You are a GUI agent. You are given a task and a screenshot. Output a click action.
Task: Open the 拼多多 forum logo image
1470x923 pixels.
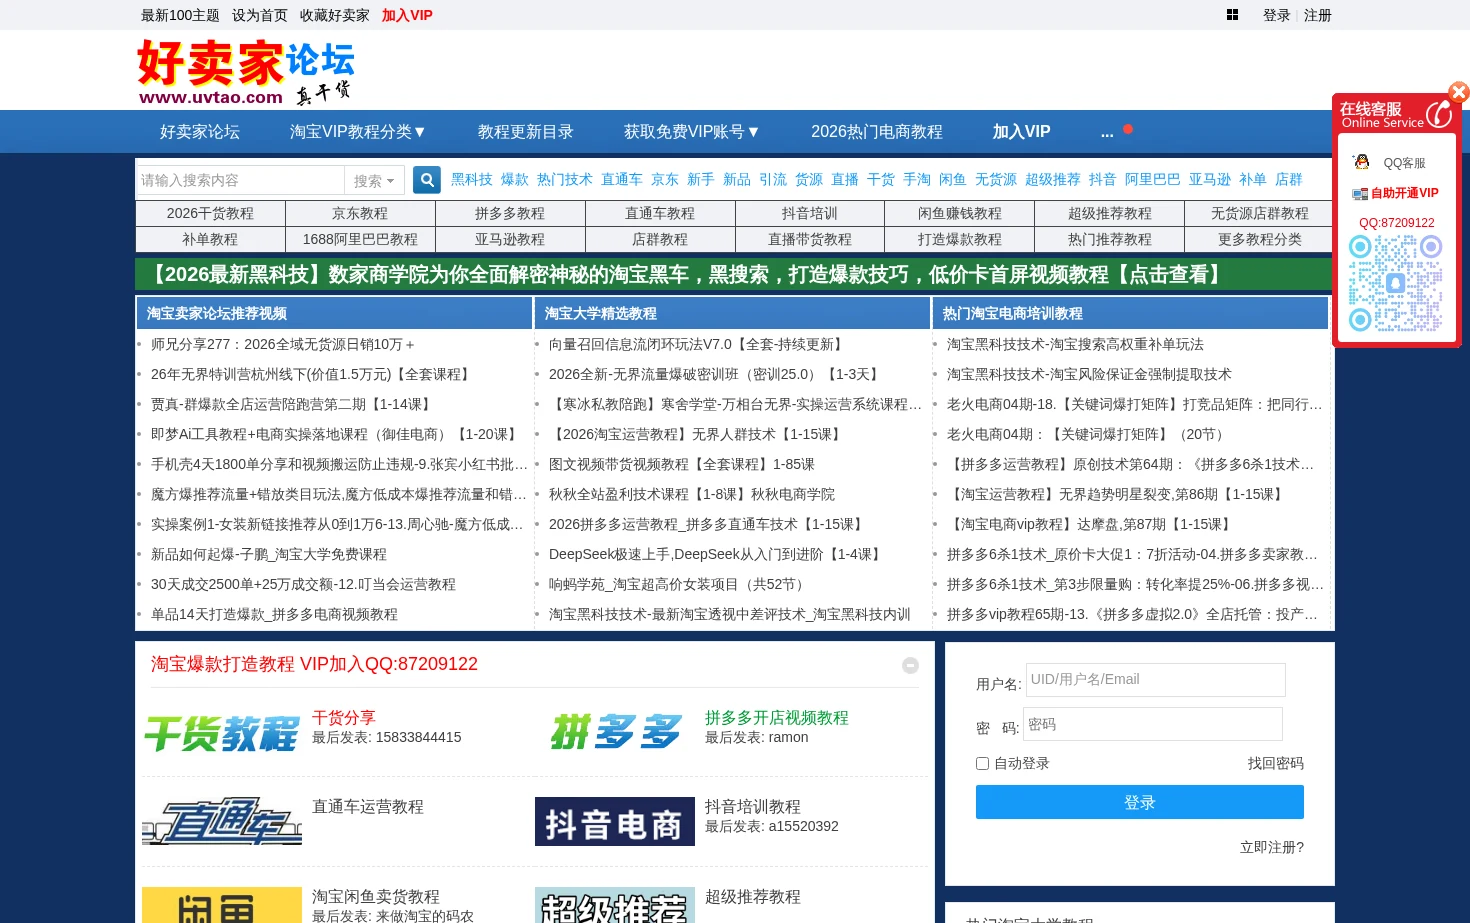pos(615,732)
